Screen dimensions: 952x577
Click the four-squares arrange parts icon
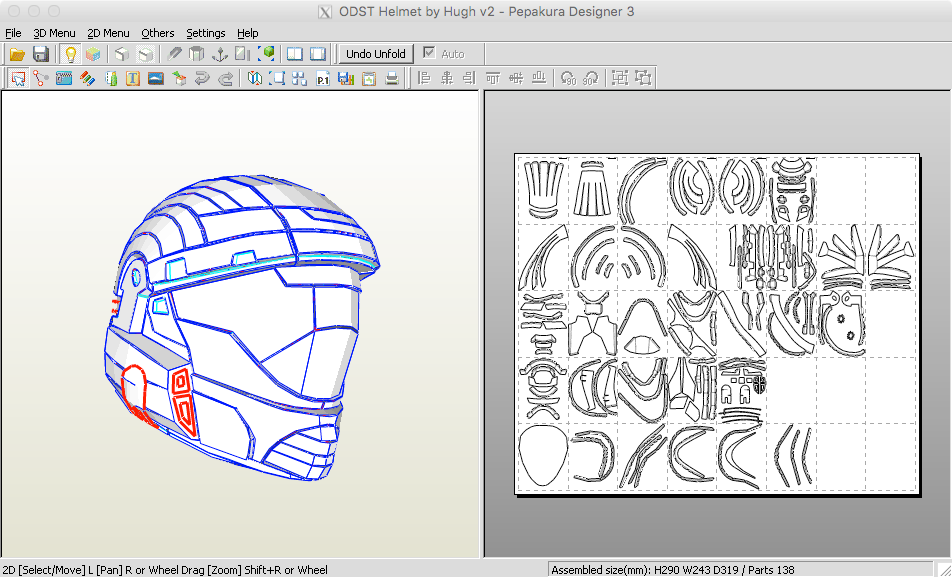pyautogui.click(x=299, y=78)
